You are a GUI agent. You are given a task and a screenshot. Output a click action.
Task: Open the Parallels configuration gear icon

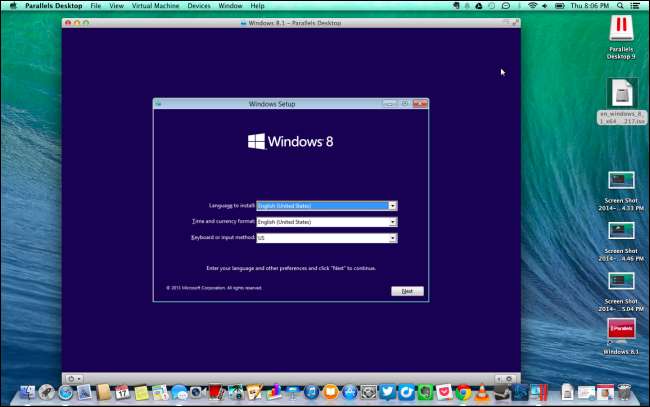click(509, 379)
